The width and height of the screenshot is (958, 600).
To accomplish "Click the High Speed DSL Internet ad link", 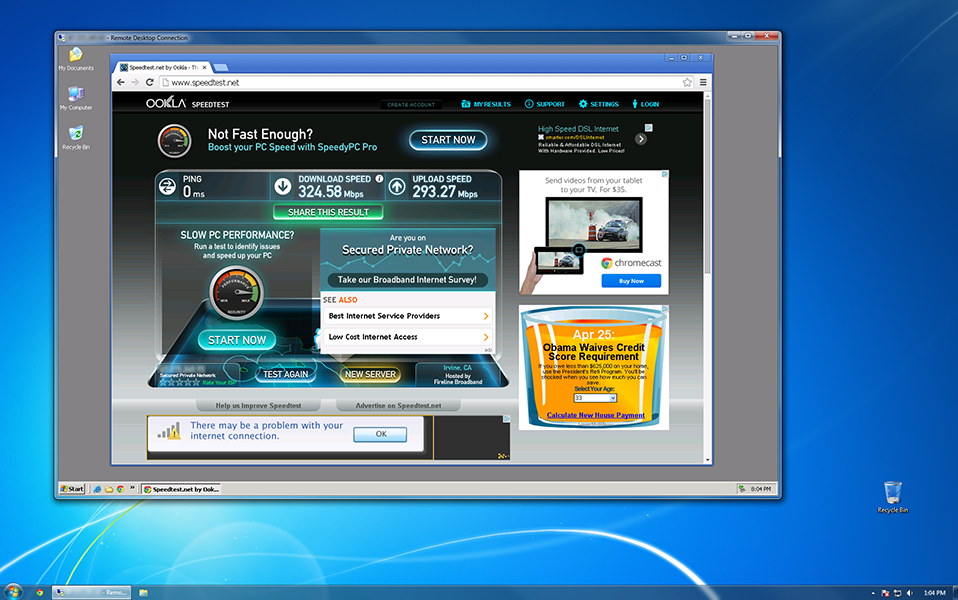I will tap(578, 129).
